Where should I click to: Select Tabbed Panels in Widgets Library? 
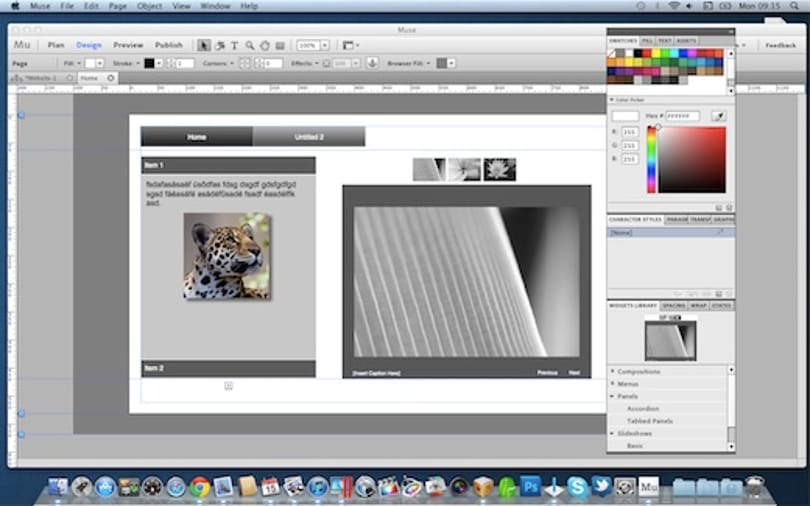tap(649, 421)
